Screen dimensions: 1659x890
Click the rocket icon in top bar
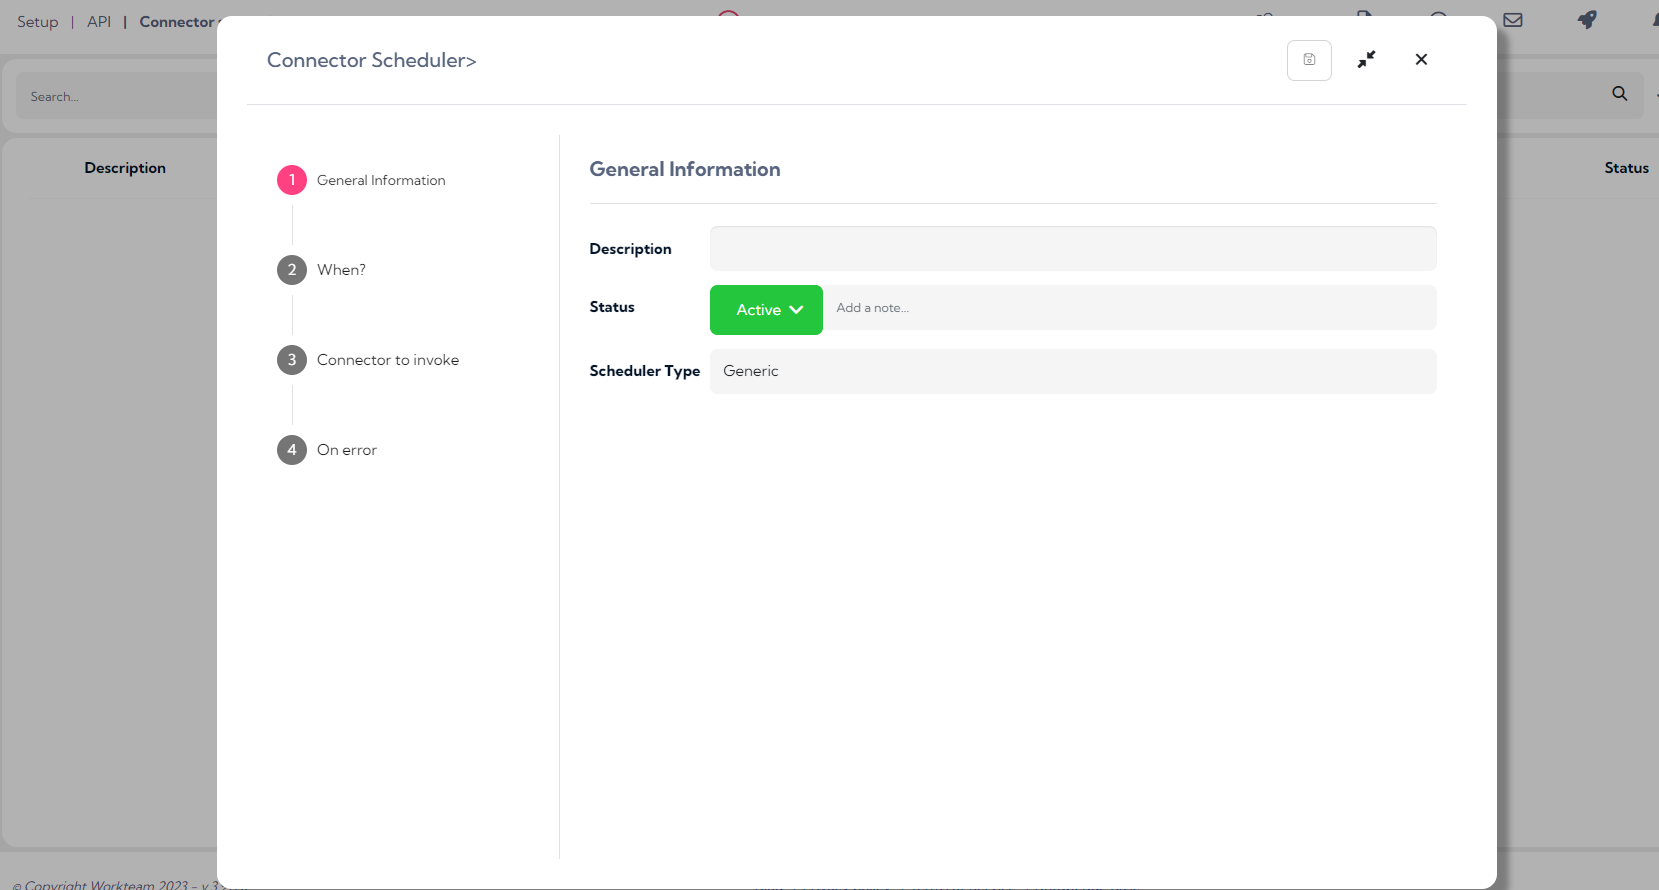pyautogui.click(x=1587, y=20)
